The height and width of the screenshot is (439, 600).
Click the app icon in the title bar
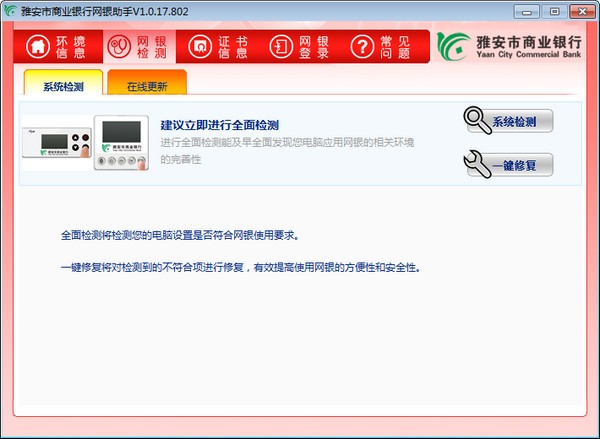point(10,11)
